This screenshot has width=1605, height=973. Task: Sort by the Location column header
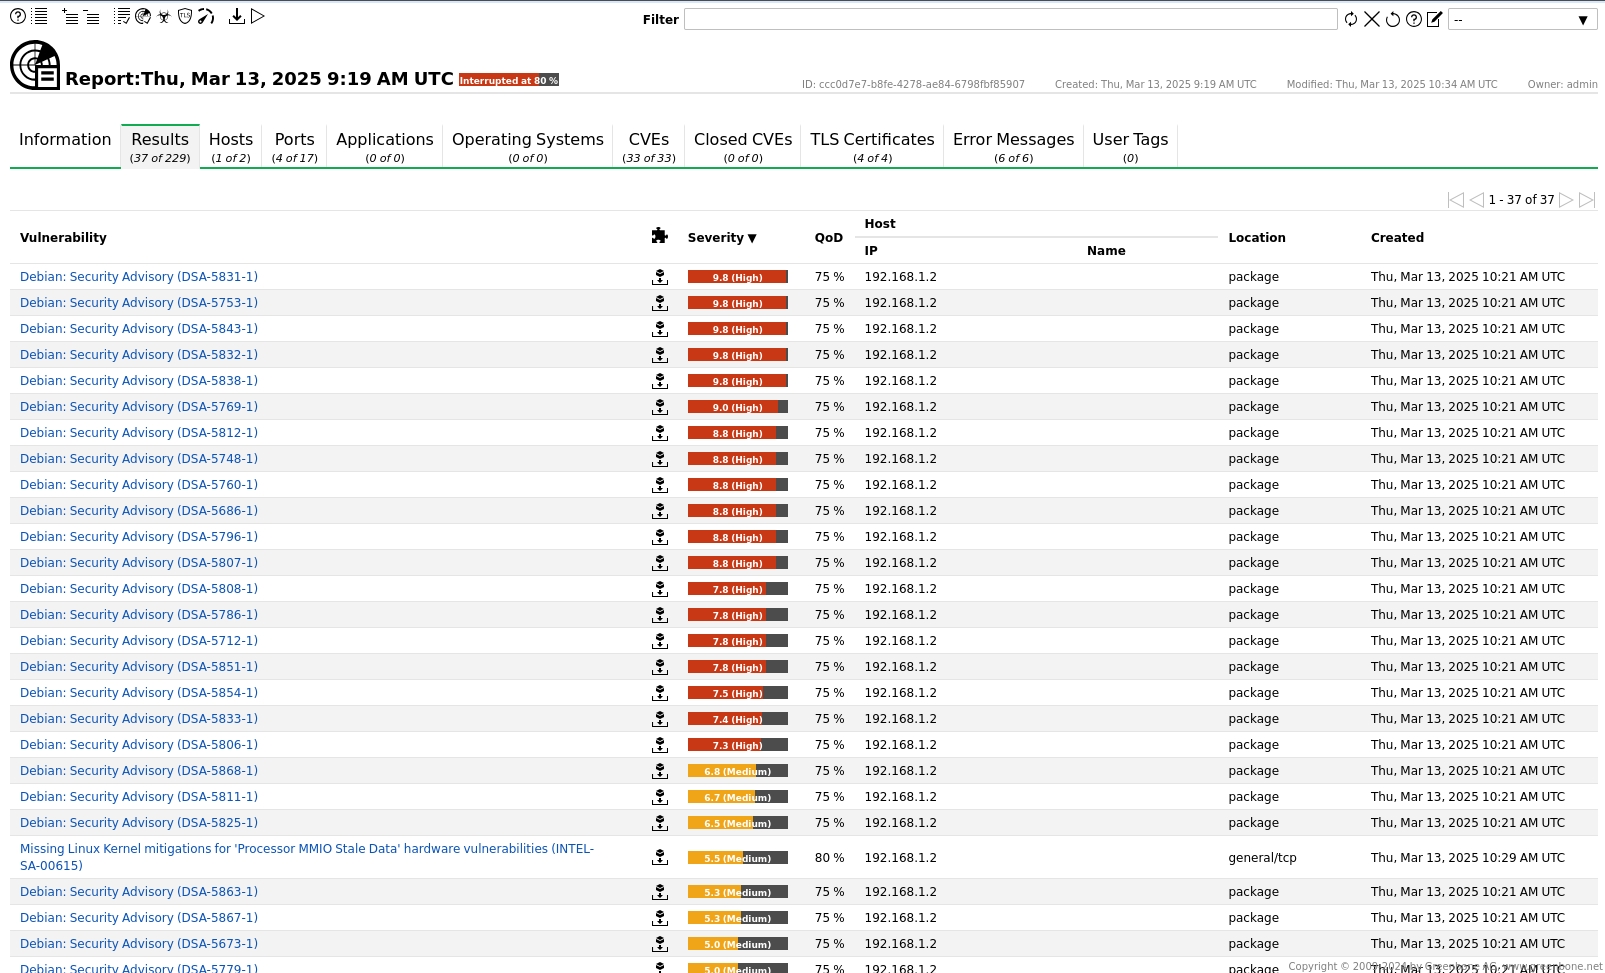click(x=1257, y=238)
